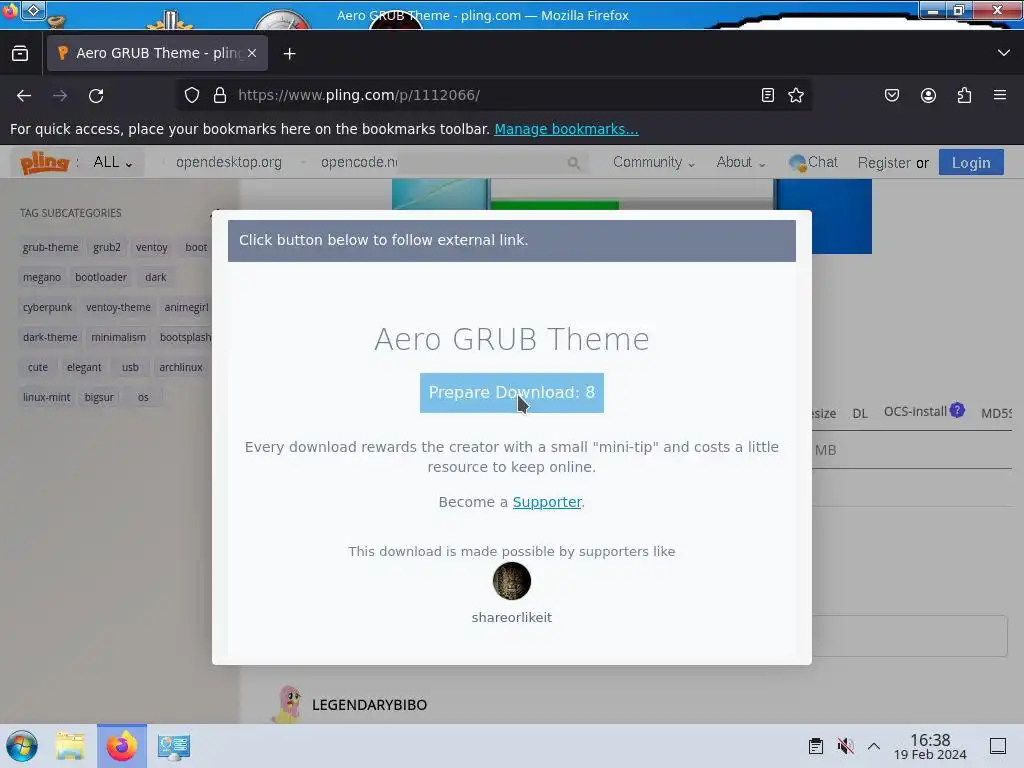
Task: Open the clipboard tray icon
Action: coord(816,746)
